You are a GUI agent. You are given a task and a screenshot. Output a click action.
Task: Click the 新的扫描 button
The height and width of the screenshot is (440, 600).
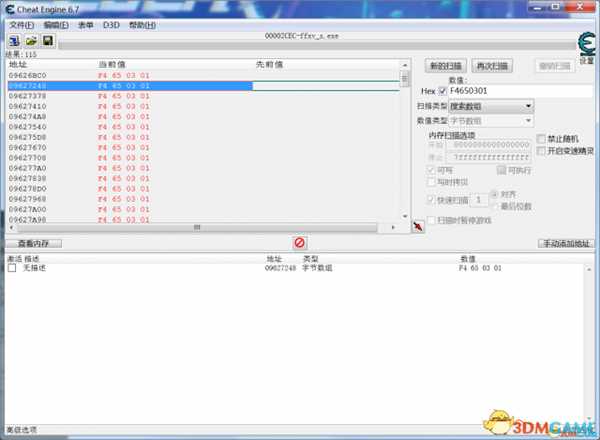point(445,66)
